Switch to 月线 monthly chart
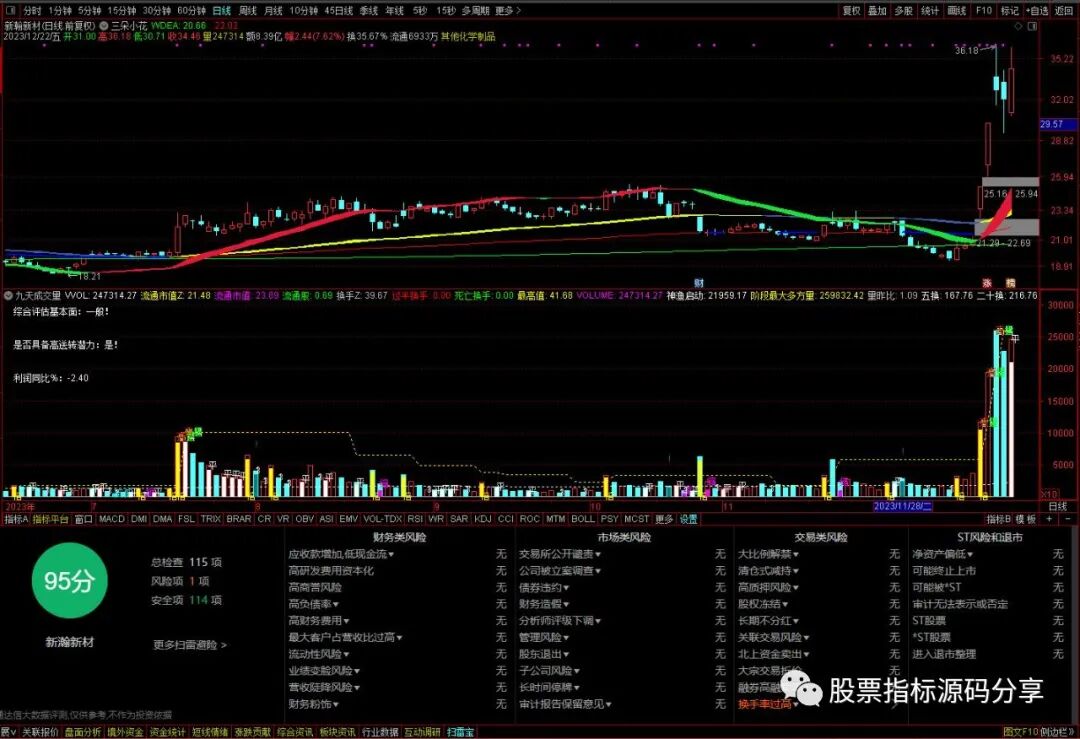This screenshot has width=1080, height=739. point(273,10)
